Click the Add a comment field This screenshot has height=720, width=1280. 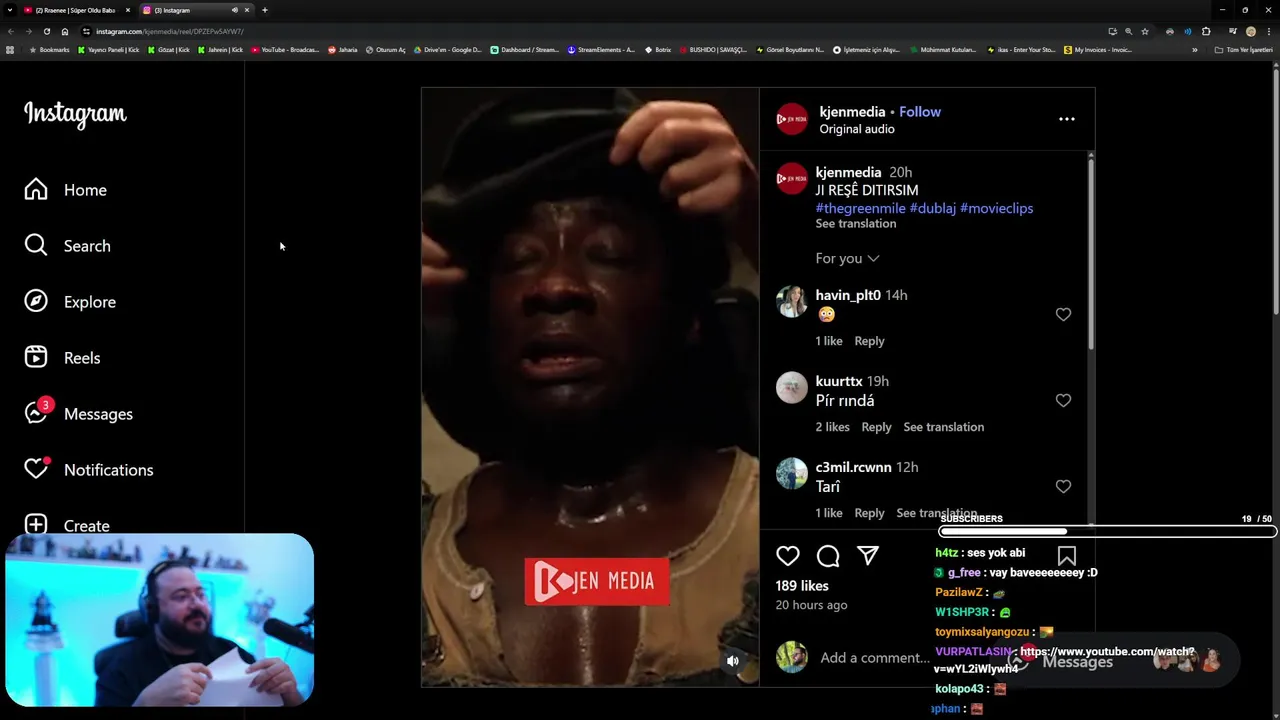(x=875, y=657)
